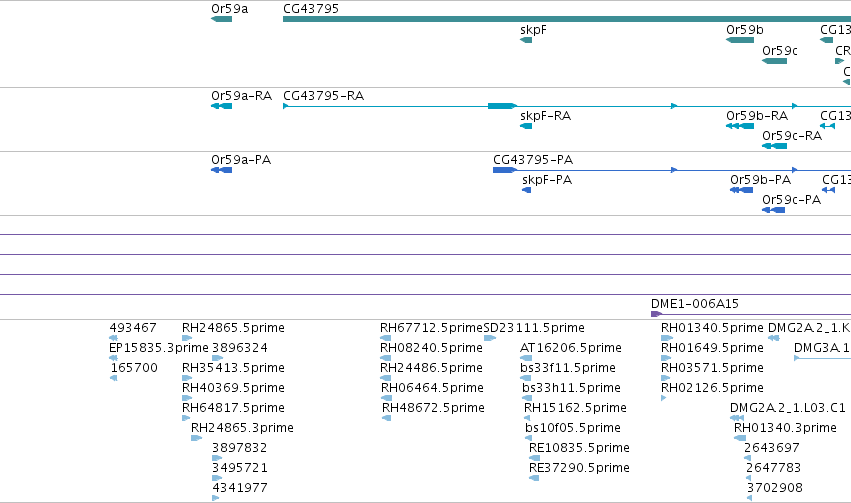Select the Or59a-PA protein feature
The image size is (851, 503).
coord(221,170)
